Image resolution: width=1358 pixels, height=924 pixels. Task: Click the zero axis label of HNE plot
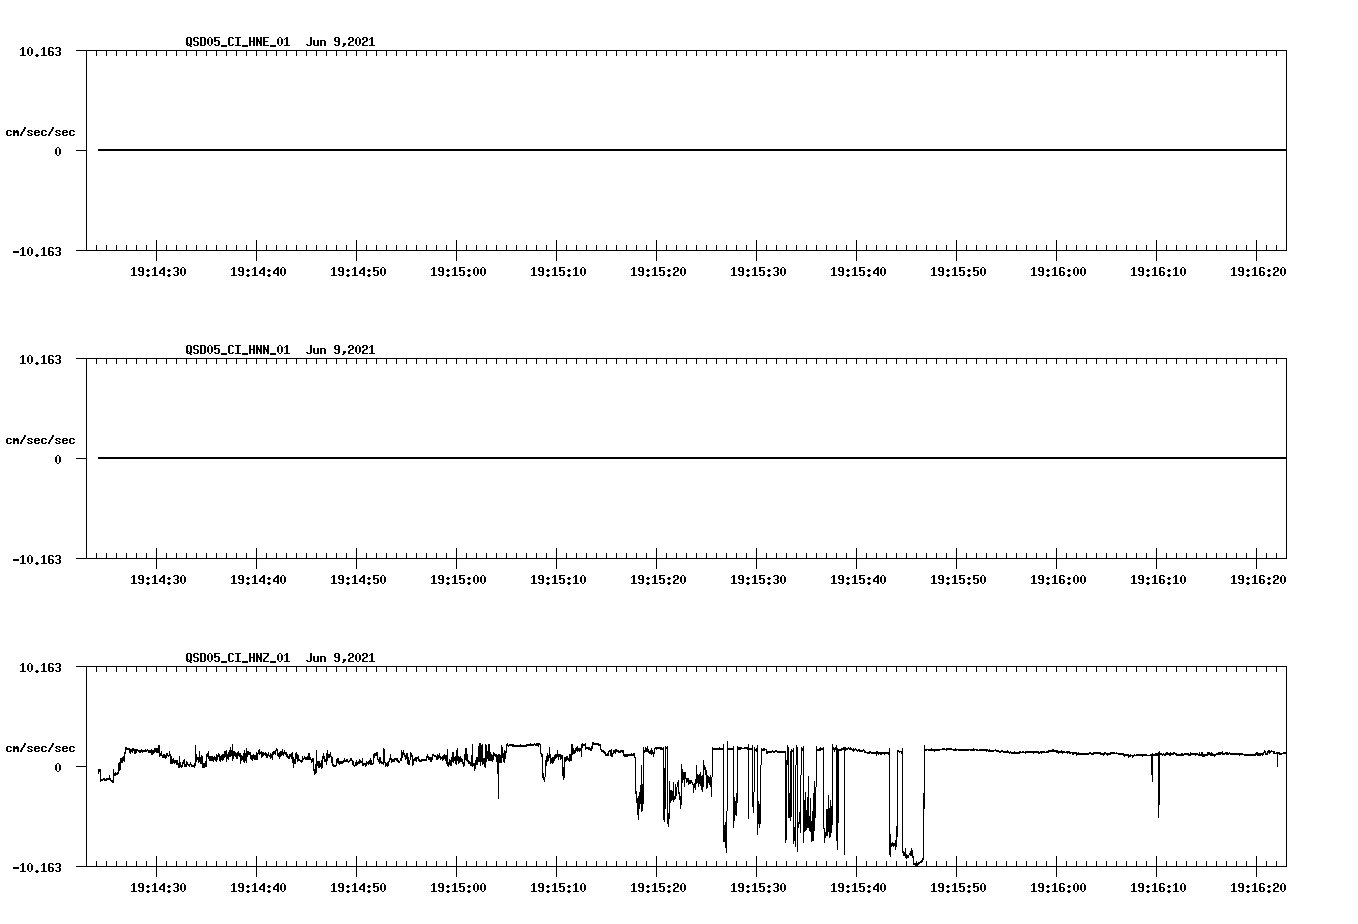tap(58, 152)
